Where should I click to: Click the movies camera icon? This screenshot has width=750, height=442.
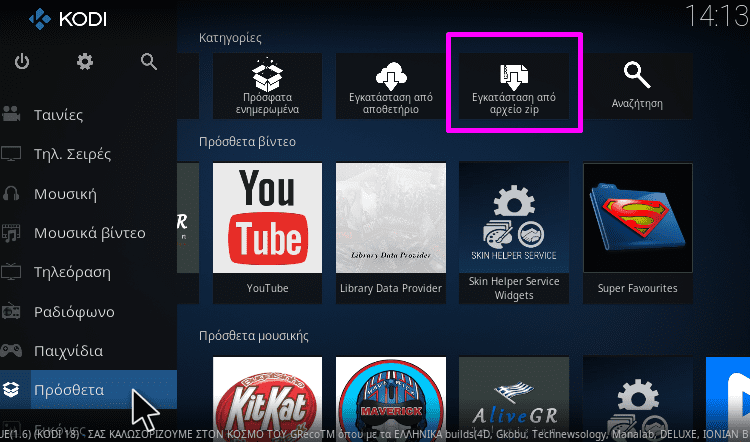[11, 114]
